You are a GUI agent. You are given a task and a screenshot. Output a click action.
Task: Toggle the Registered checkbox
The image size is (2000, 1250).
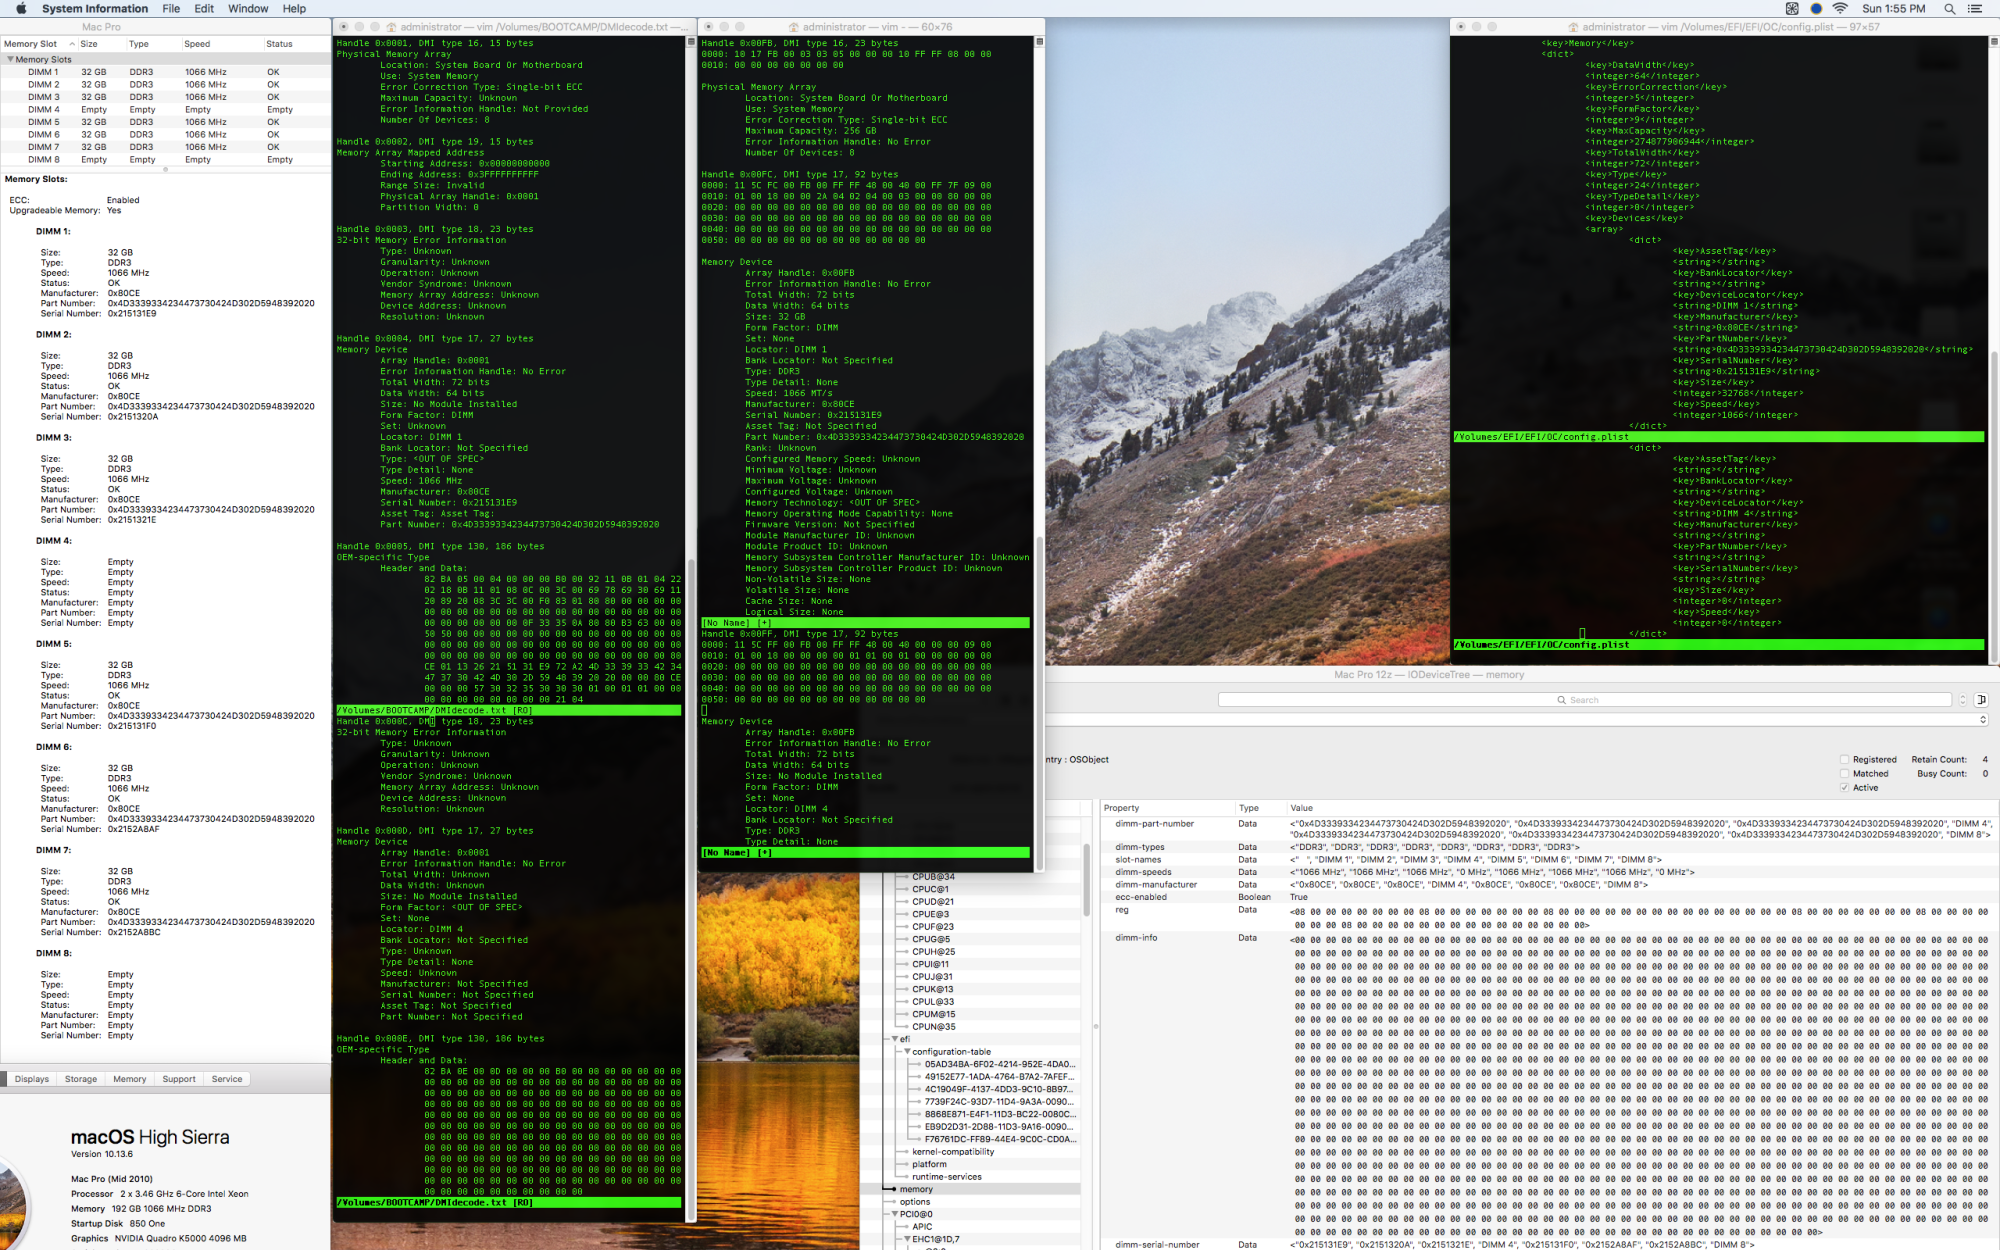click(1845, 760)
